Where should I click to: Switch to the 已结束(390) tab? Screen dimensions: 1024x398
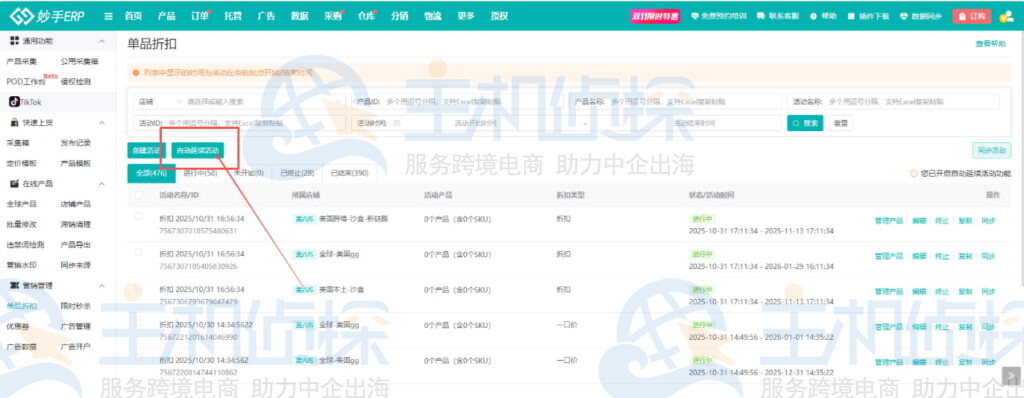coord(349,173)
